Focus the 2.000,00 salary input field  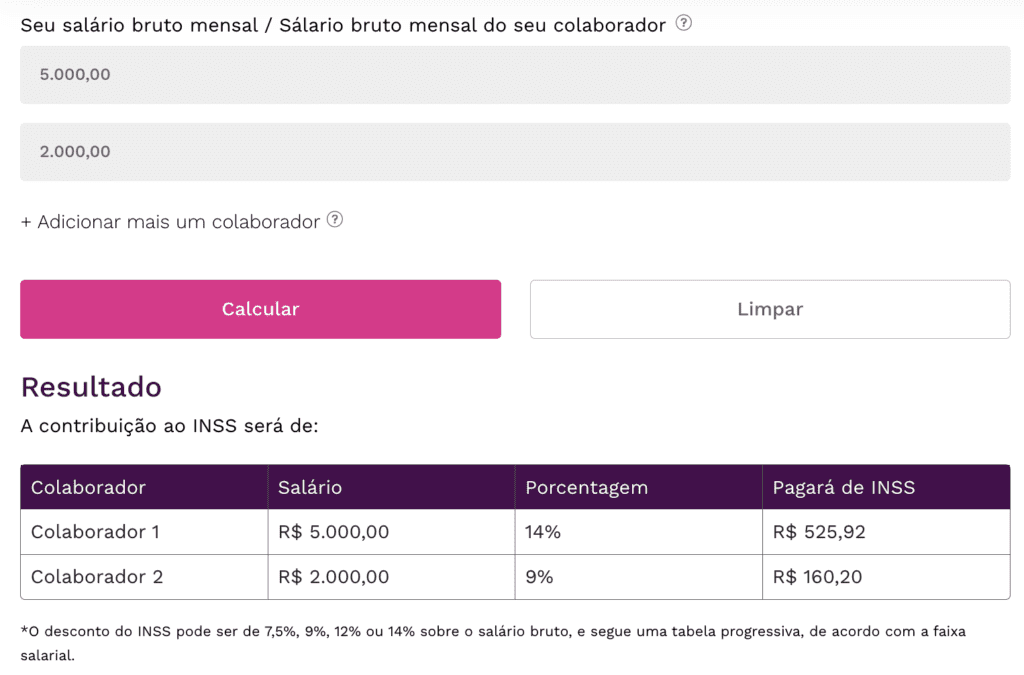point(515,151)
